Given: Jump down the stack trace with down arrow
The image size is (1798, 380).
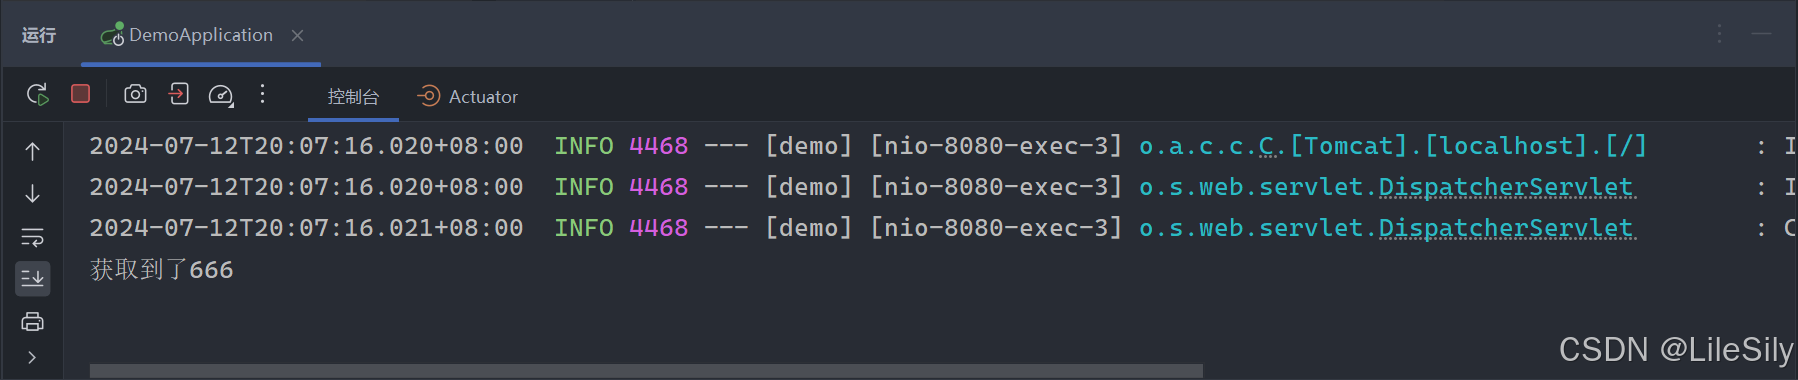Looking at the screenshot, I should (32, 193).
